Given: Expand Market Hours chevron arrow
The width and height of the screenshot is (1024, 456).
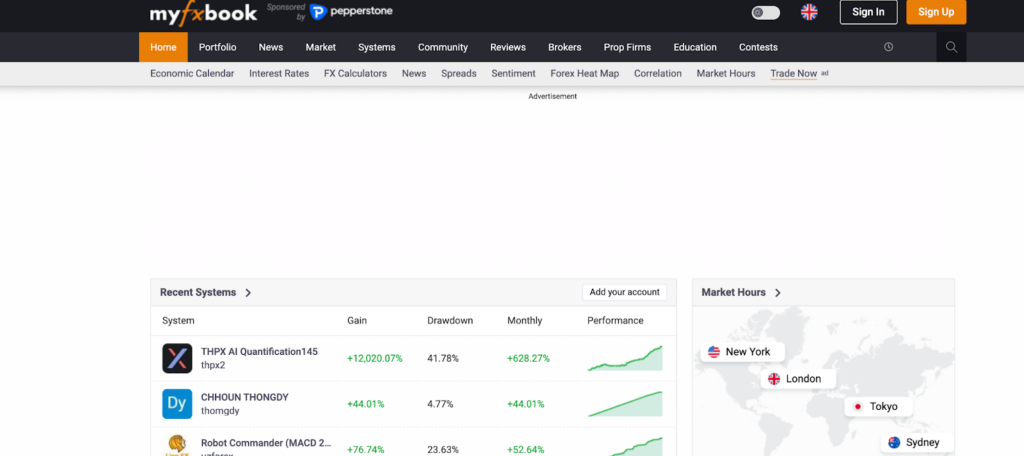Looking at the screenshot, I should [x=778, y=293].
